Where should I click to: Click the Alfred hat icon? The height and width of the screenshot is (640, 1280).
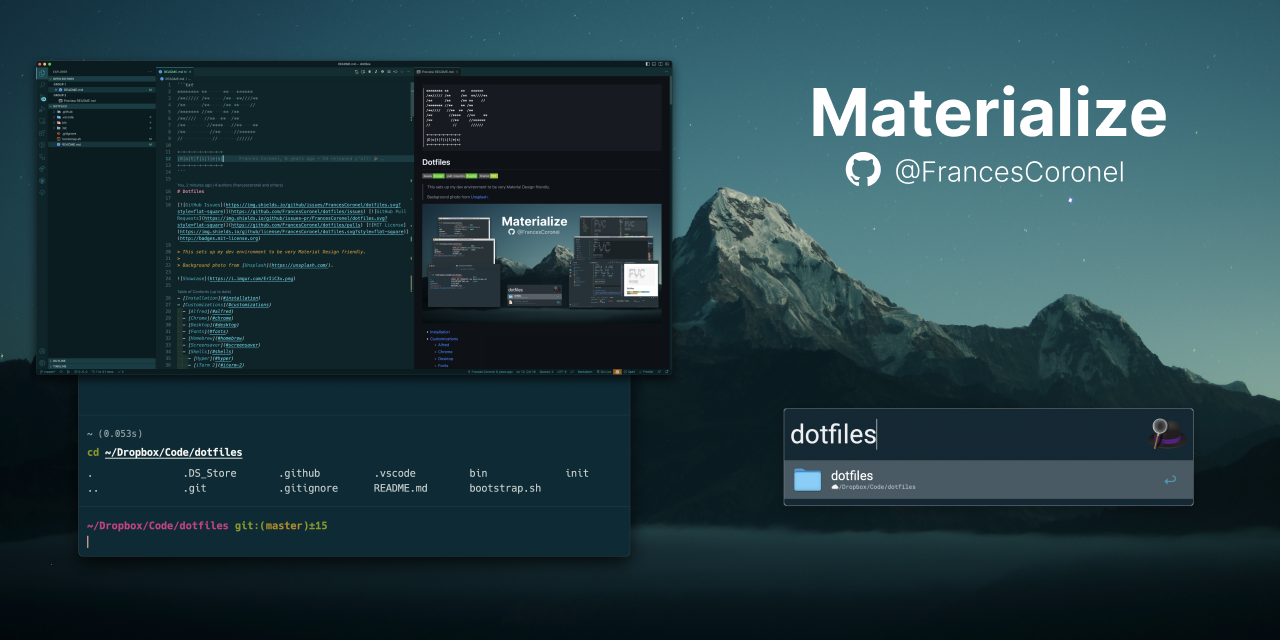point(1166,433)
